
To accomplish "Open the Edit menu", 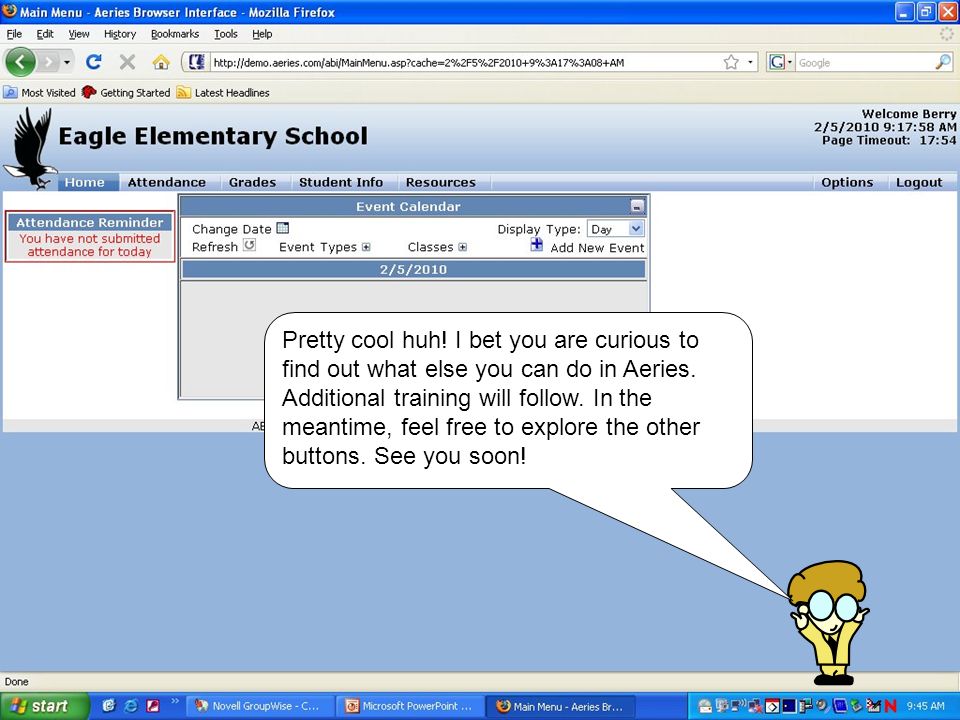I will (x=45, y=34).
